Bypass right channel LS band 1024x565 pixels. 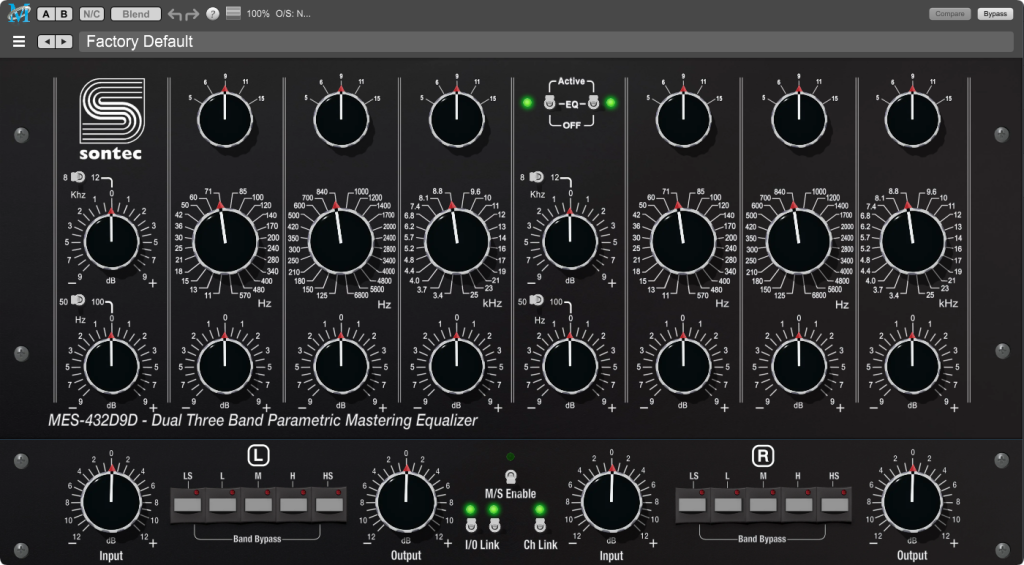(693, 504)
